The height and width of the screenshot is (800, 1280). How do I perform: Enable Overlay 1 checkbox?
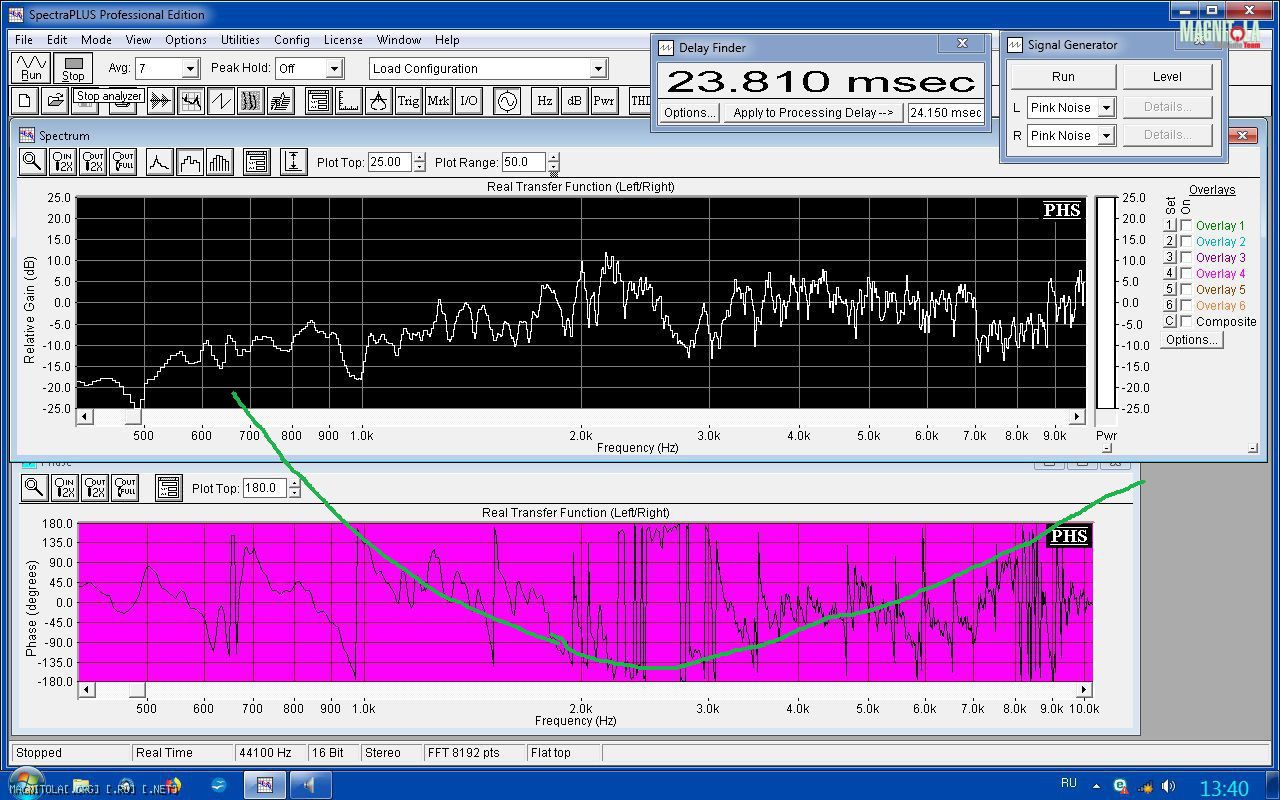(x=1186, y=226)
